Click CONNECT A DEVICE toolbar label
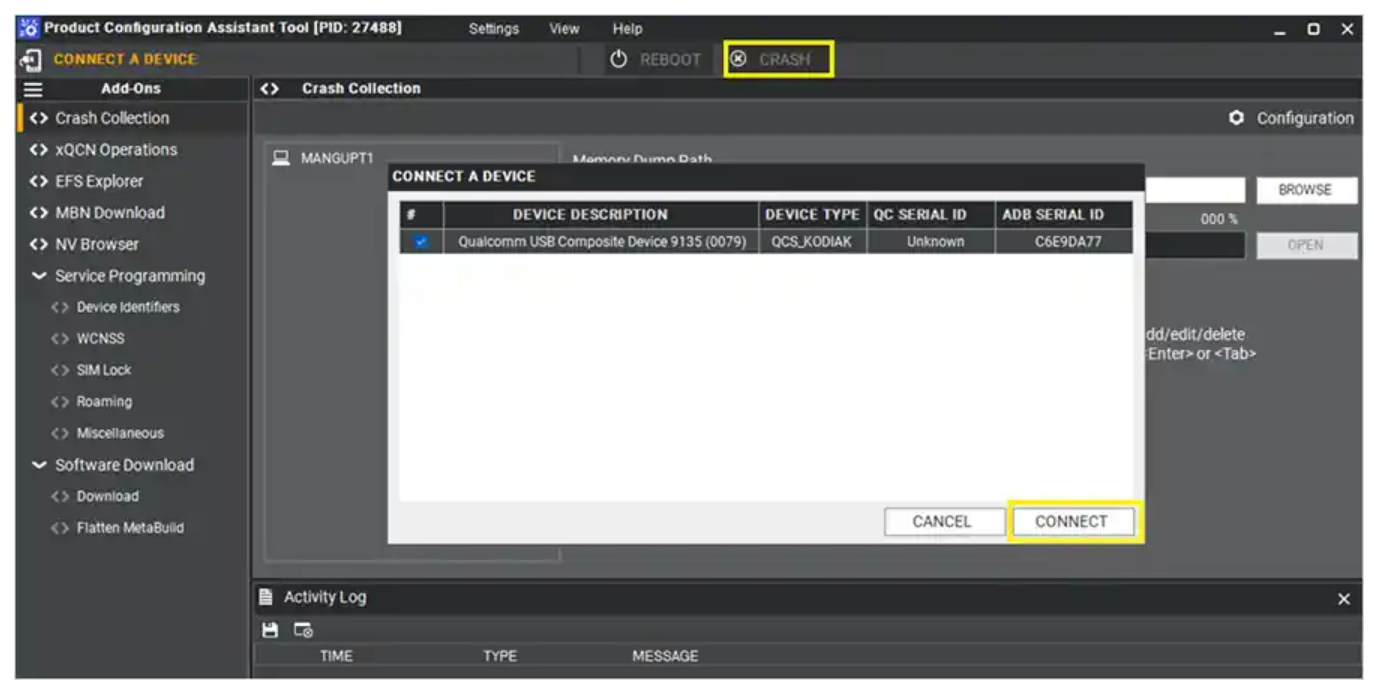This screenshot has width=1374, height=685. point(125,59)
